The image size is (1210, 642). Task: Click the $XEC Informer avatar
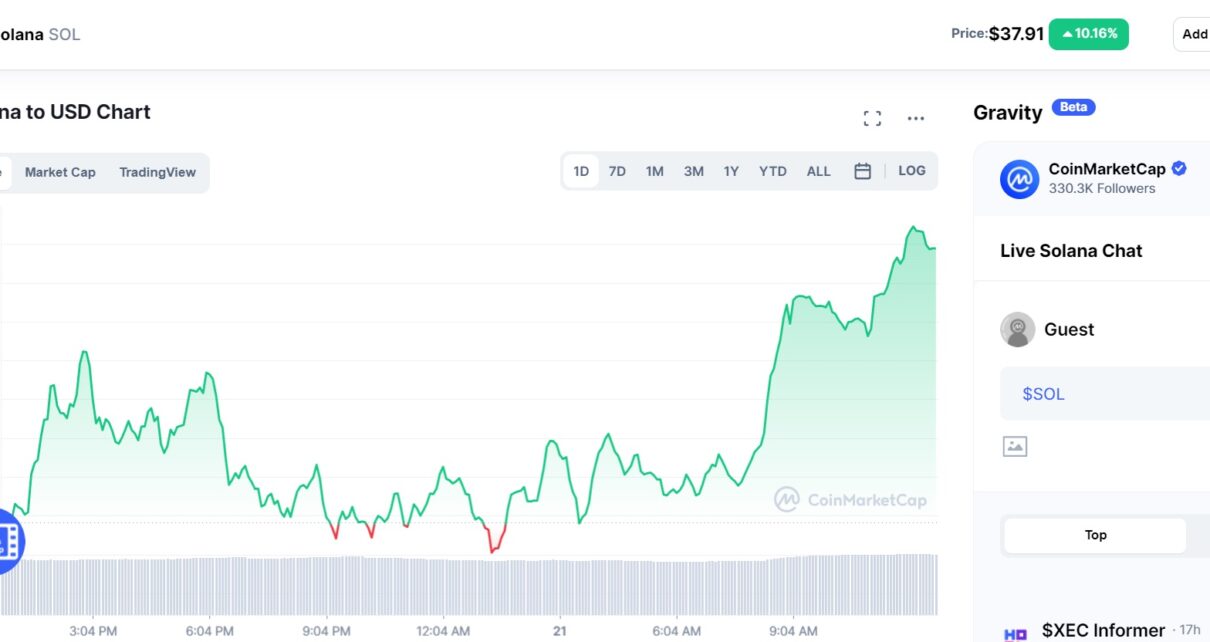click(x=1015, y=633)
